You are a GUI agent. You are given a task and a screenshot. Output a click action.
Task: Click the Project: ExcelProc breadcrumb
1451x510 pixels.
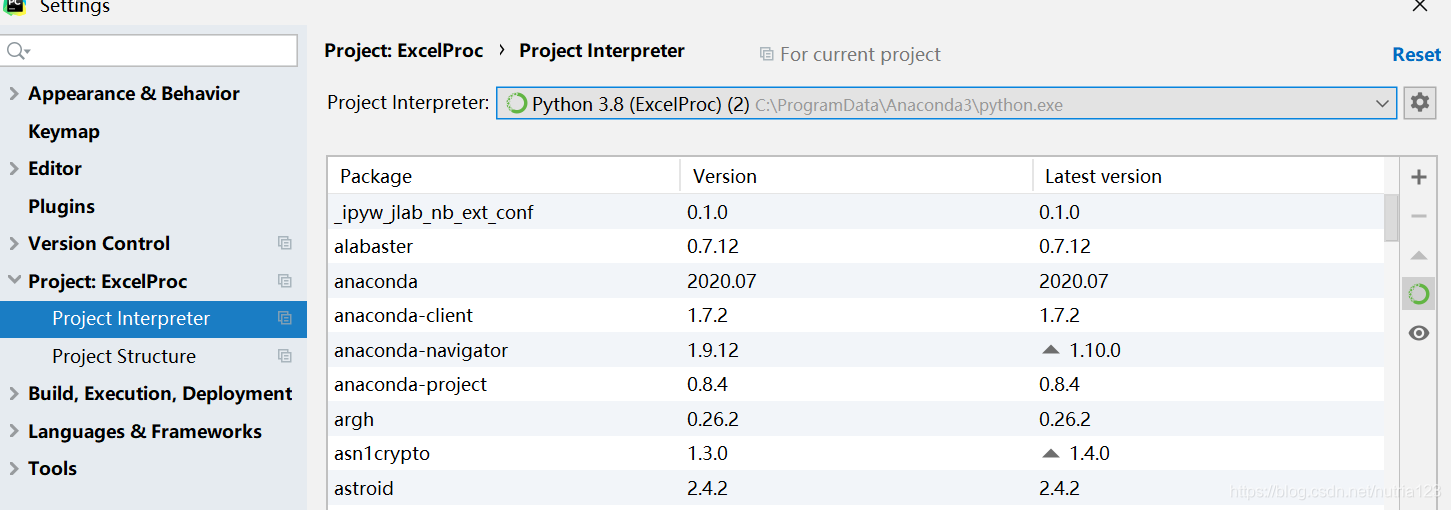click(x=404, y=51)
